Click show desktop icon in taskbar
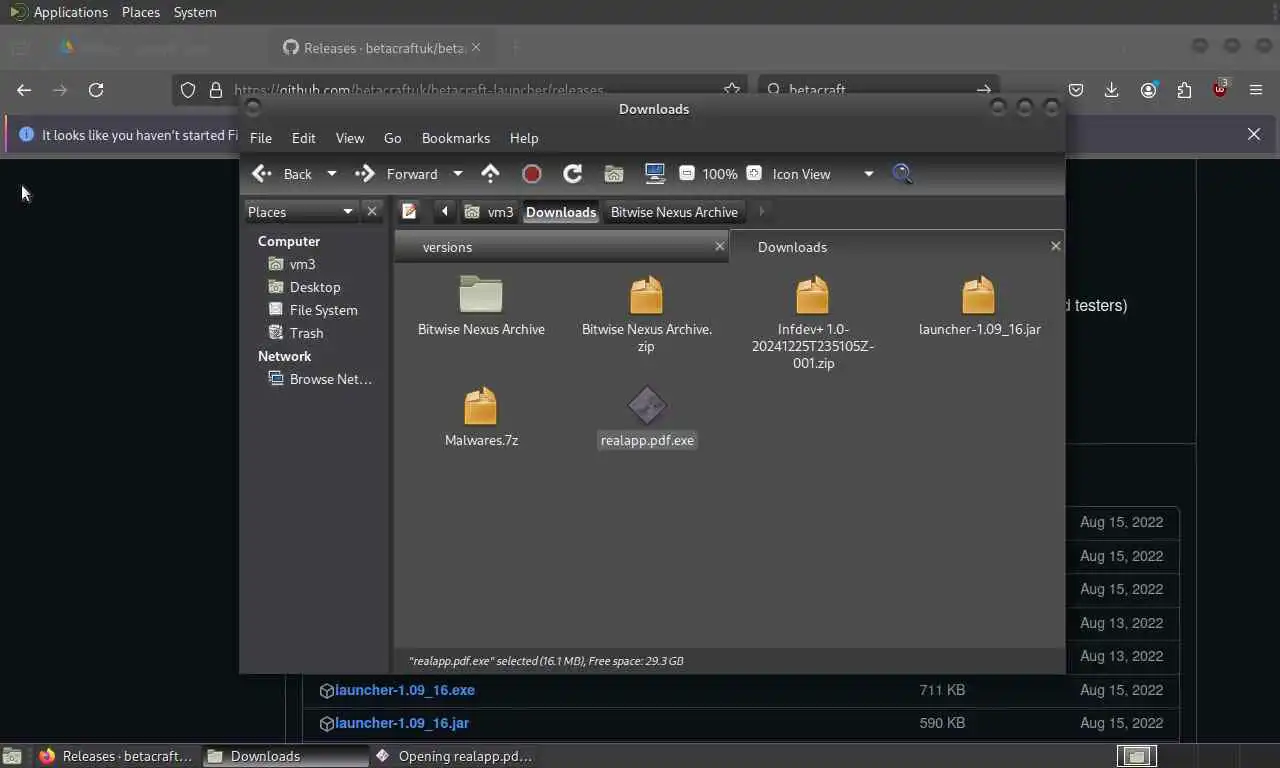Viewport: 1280px width, 768px height. 12,757
